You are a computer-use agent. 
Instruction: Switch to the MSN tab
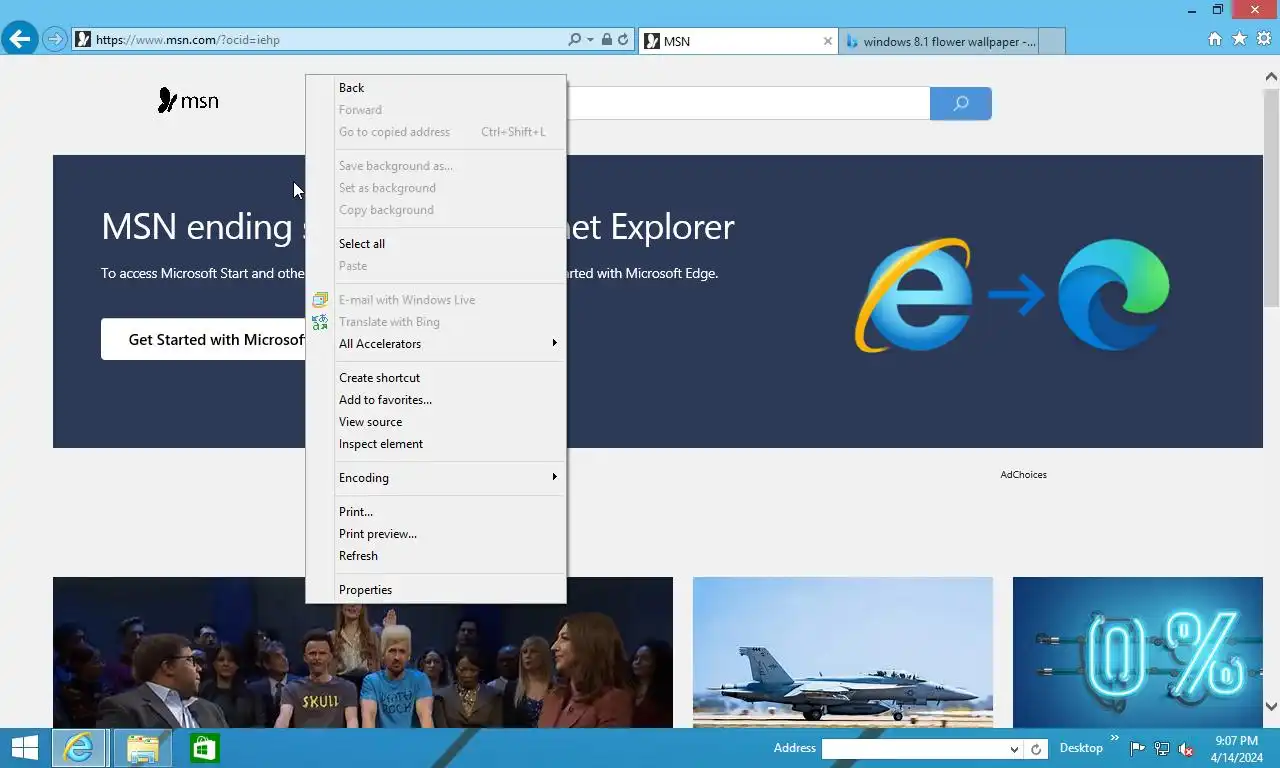737,41
